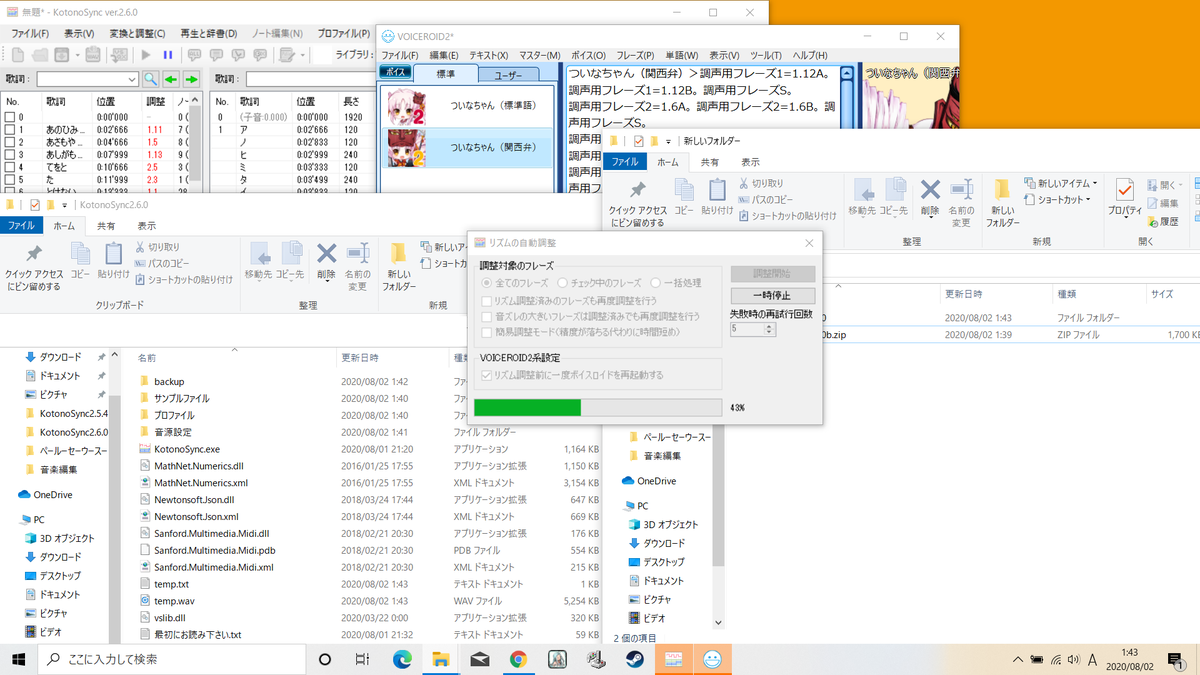Open Steam from the taskbar

[x=634, y=659]
